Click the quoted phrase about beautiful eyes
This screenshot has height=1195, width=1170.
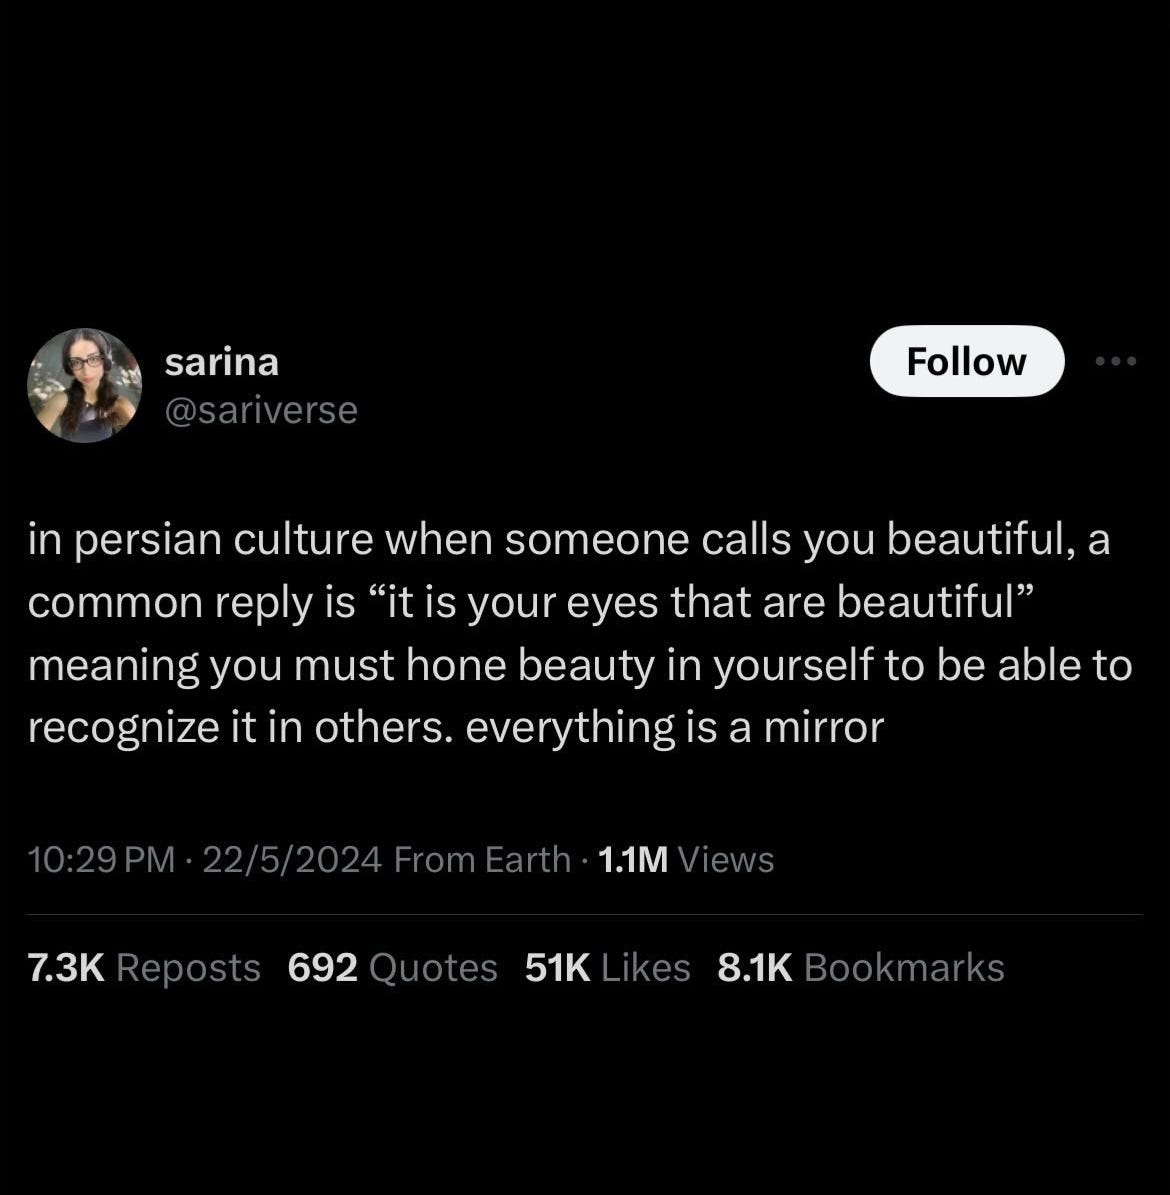click(700, 602)
